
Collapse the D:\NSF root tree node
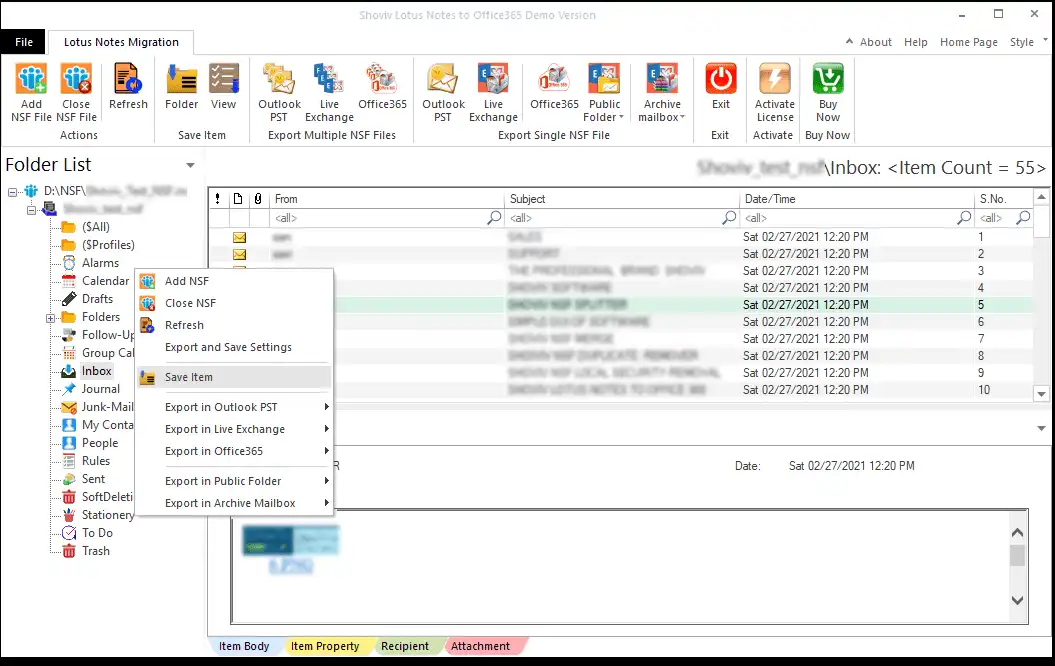(x=12, y=192)
